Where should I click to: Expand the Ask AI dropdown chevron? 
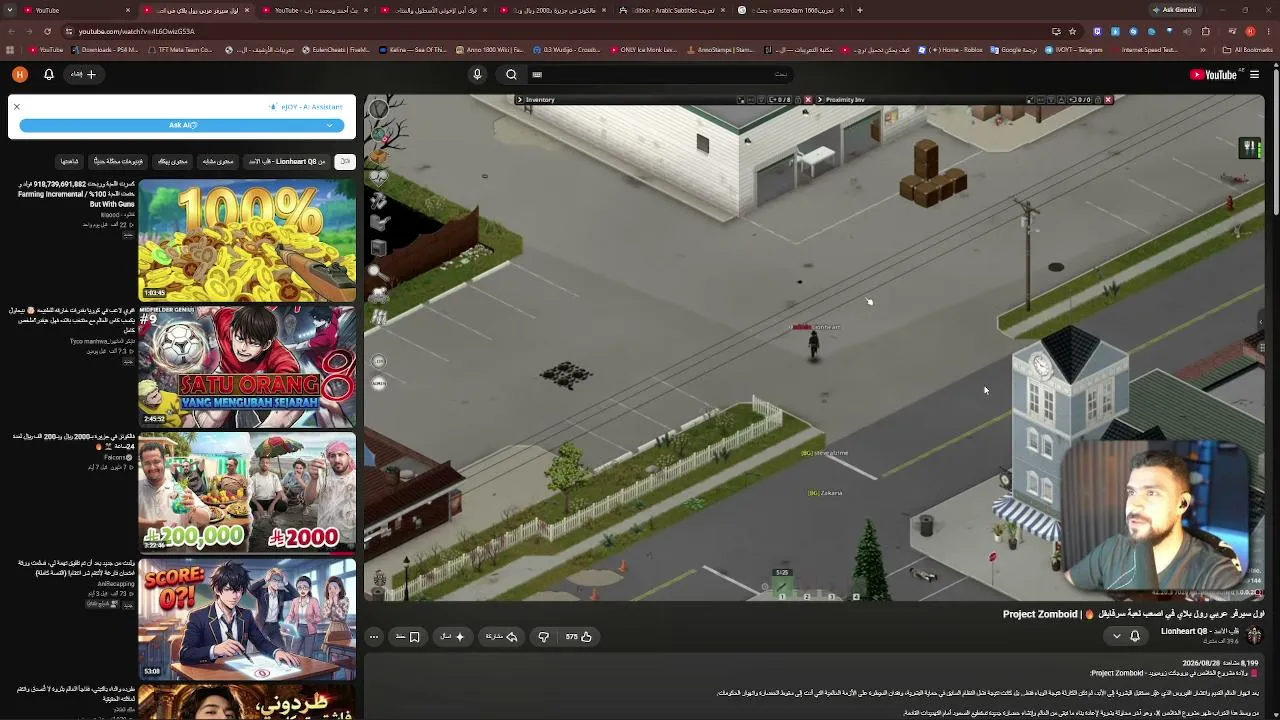[x=330, y=125]
